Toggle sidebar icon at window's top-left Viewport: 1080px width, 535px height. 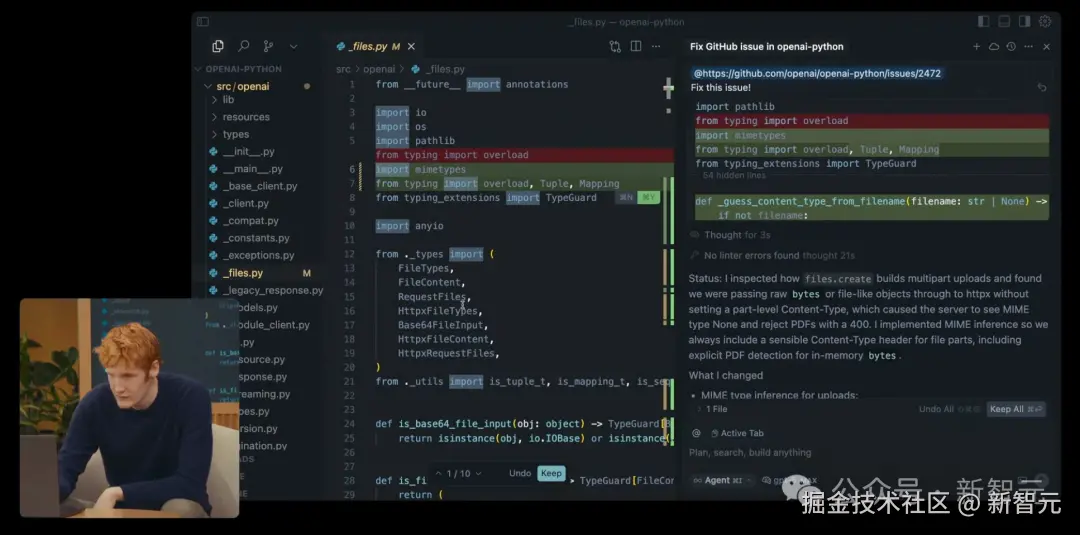click(202, 21)
